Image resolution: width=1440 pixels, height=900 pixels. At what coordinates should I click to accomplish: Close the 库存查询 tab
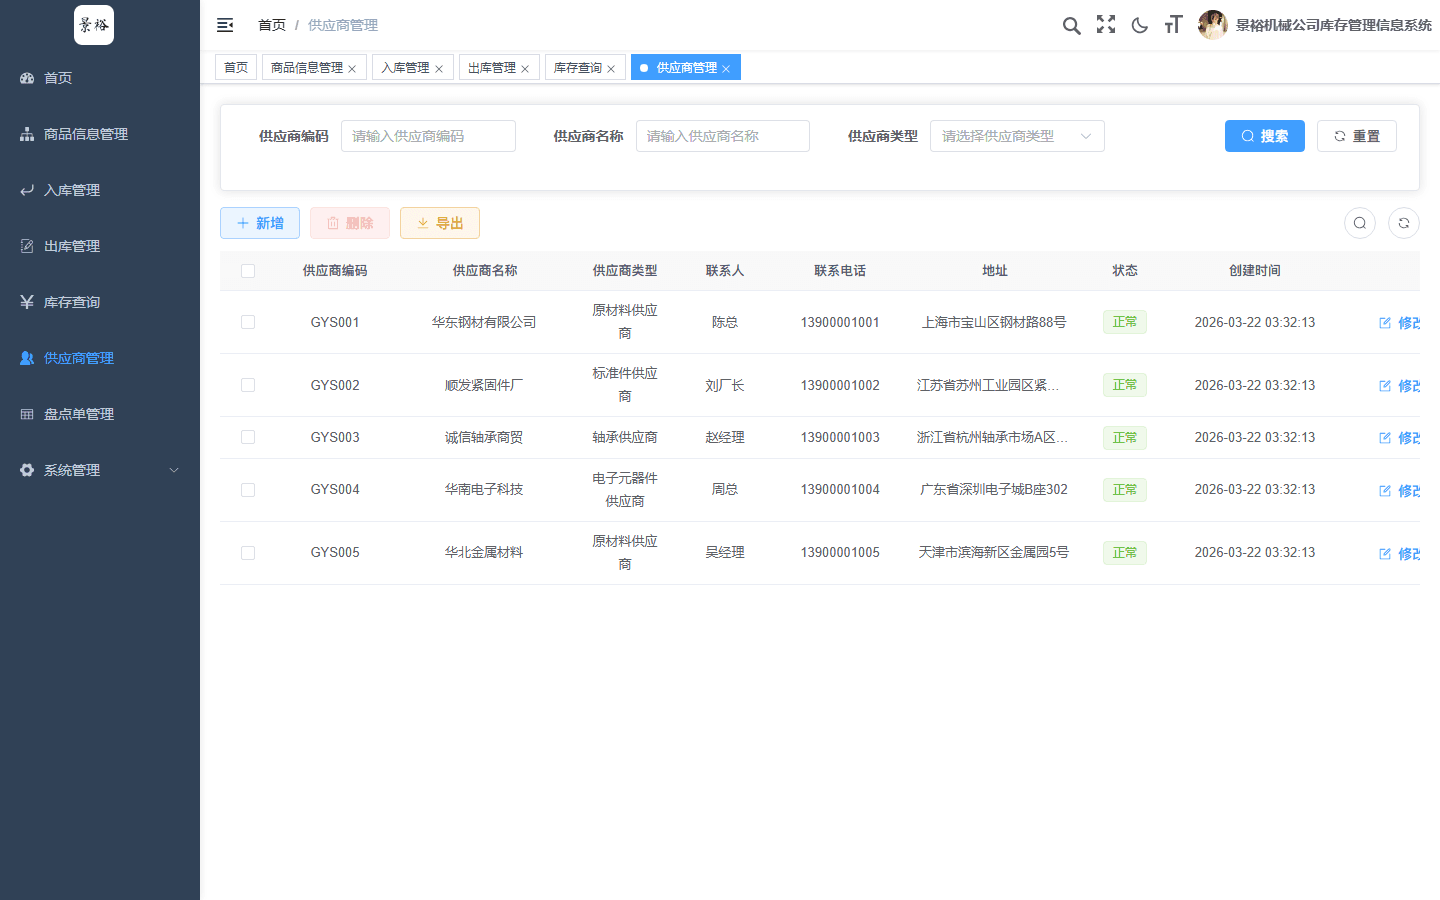611,69
